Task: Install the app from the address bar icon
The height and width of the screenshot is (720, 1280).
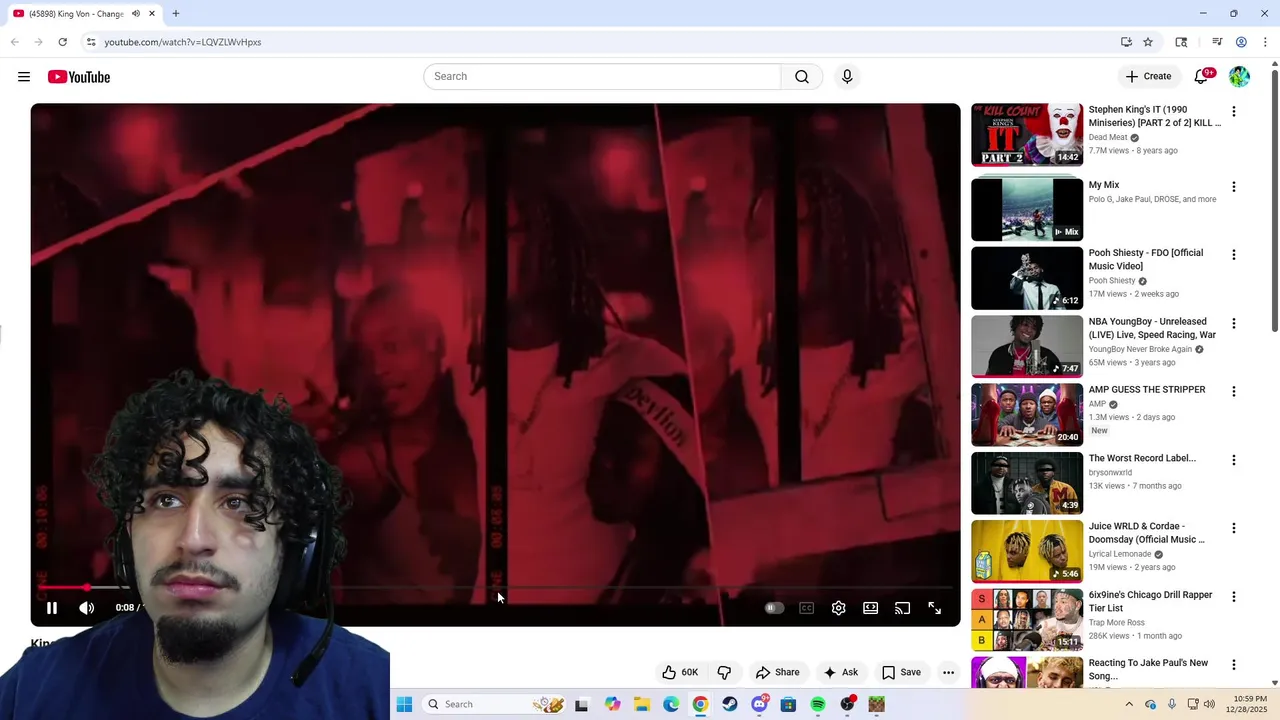Action: click(1126, 42)
